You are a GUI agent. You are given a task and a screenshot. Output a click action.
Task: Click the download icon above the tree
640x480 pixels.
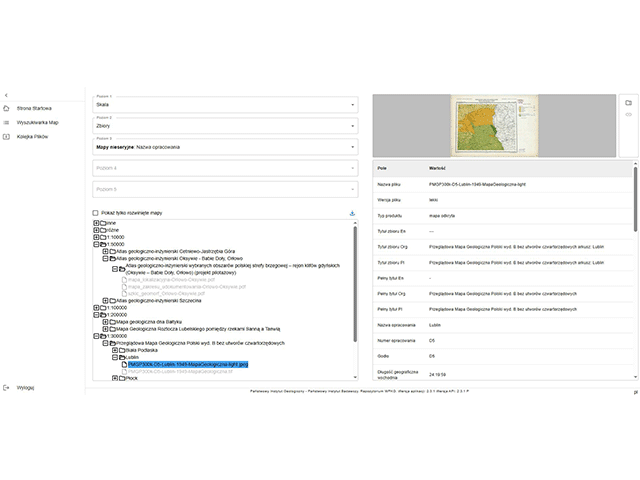[352, 213]
